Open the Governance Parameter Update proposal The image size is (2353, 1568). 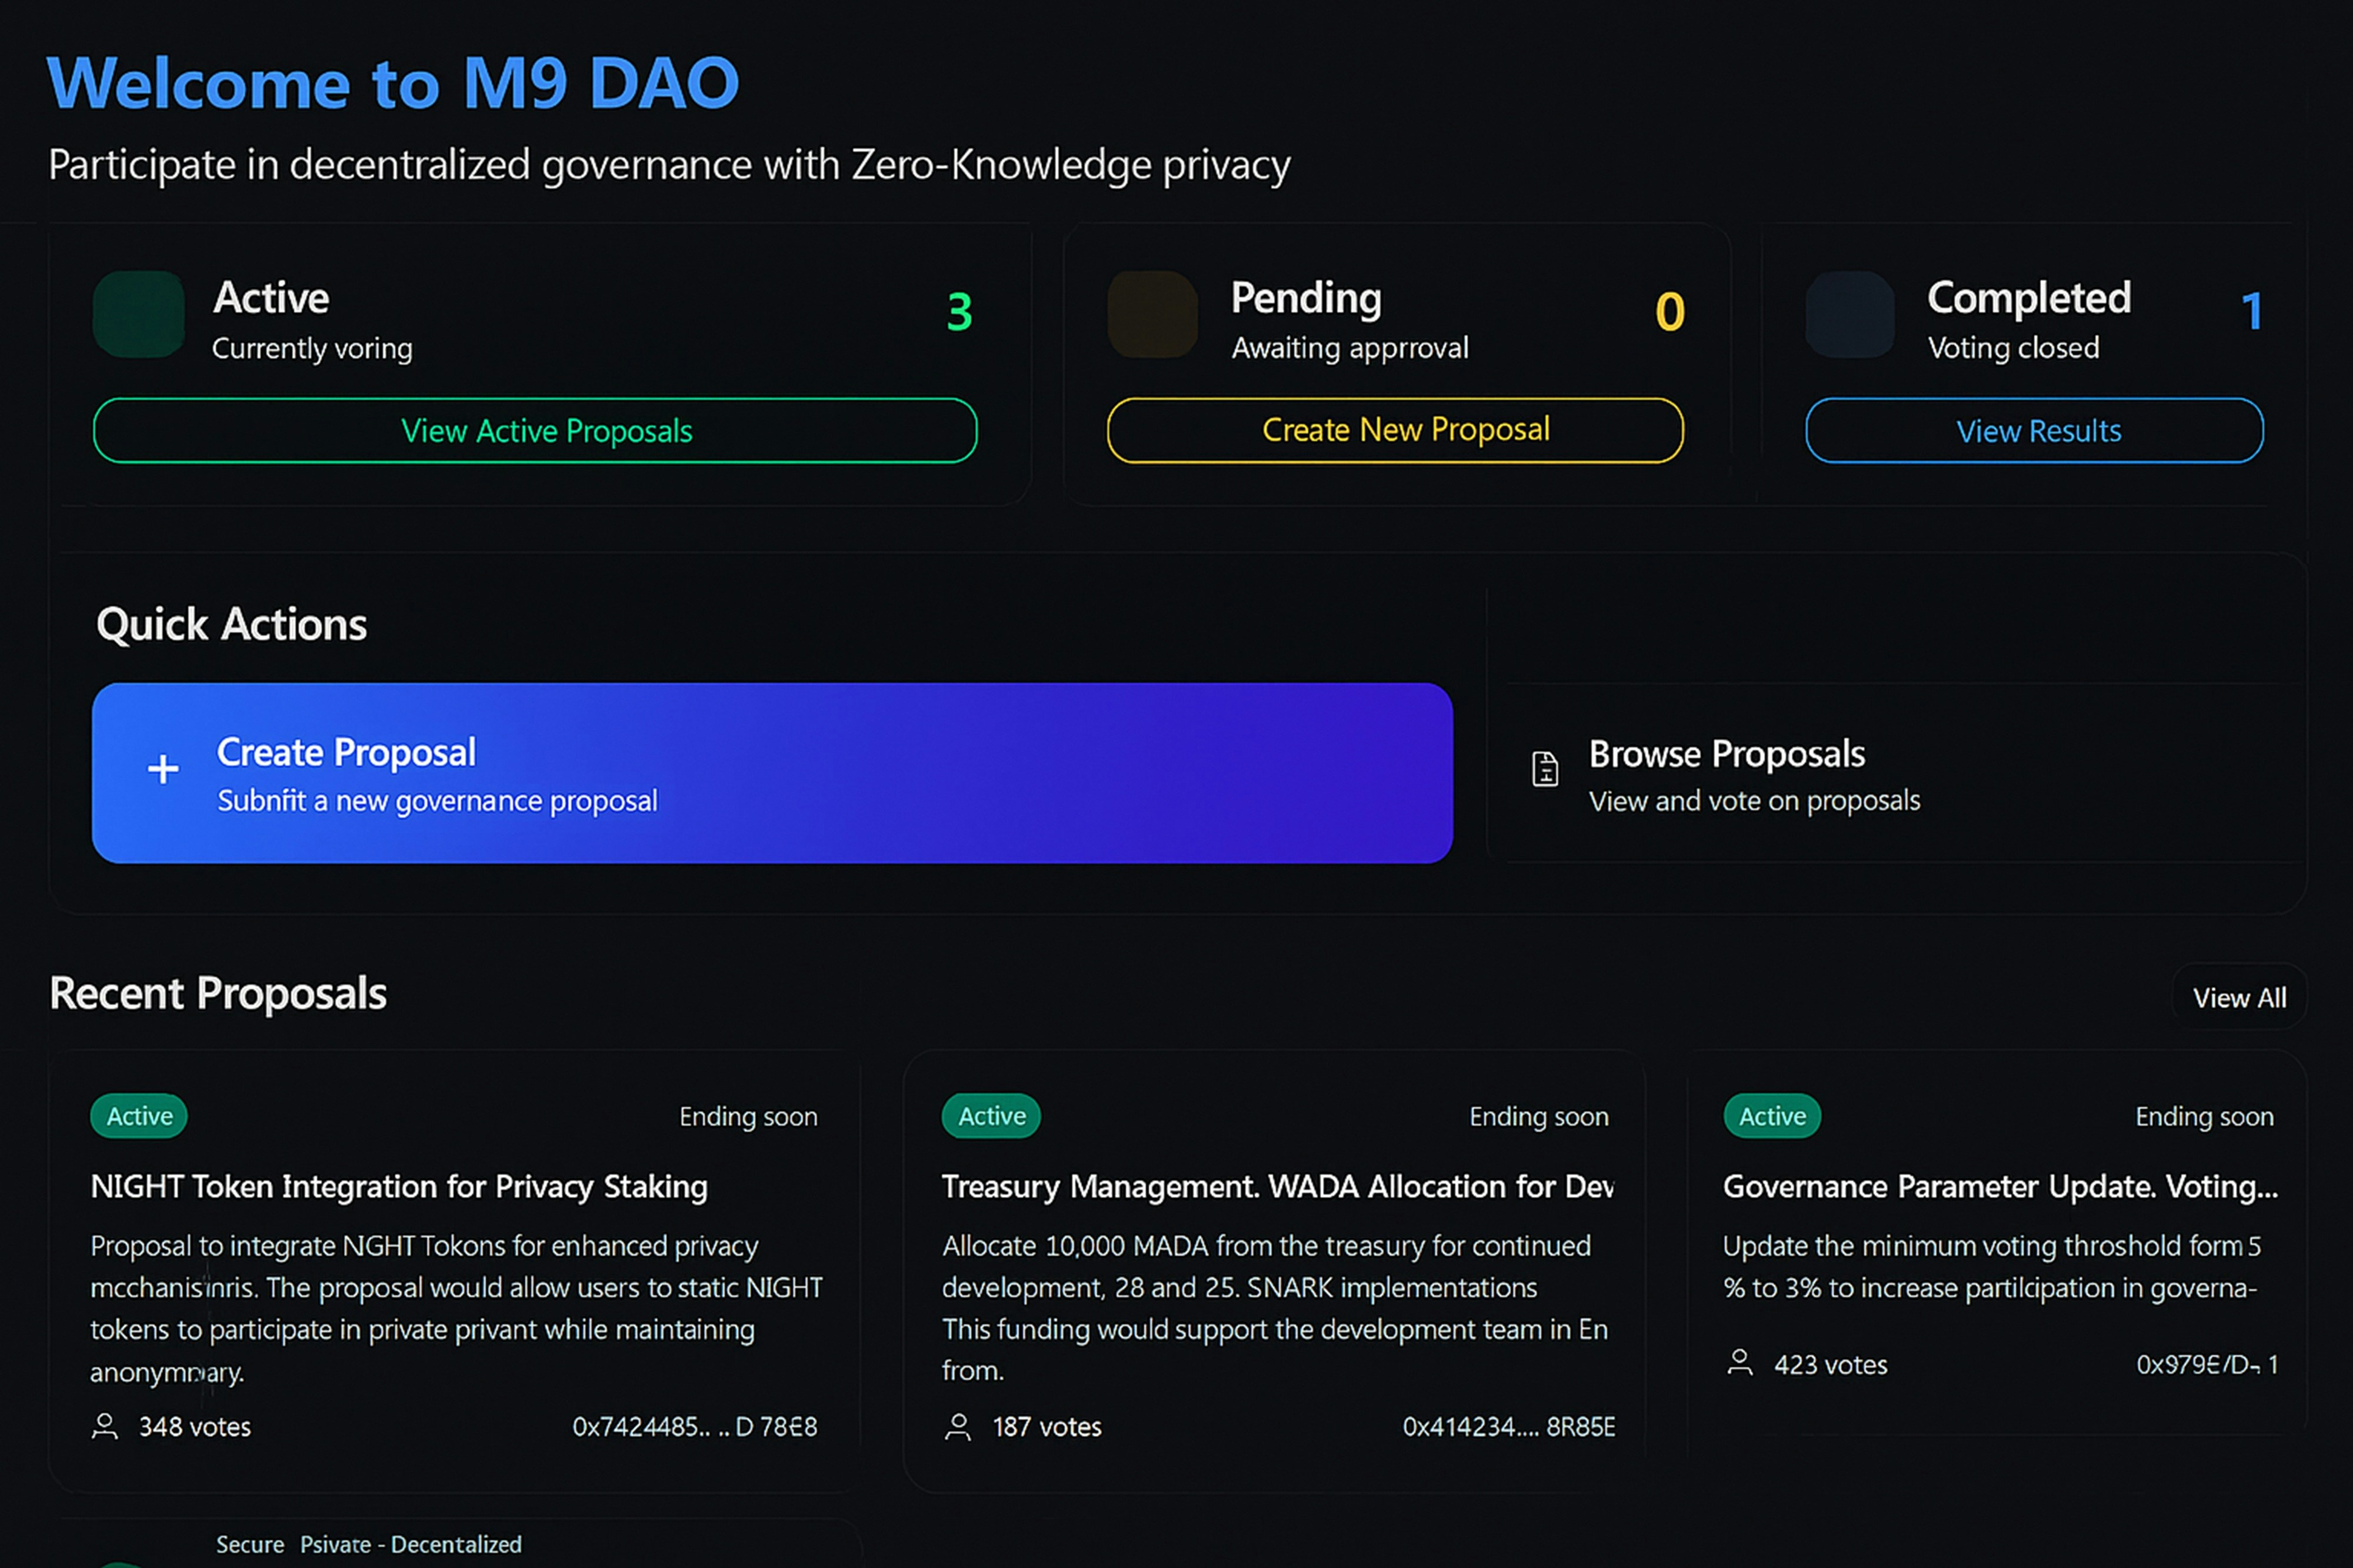(2000, 1186)
